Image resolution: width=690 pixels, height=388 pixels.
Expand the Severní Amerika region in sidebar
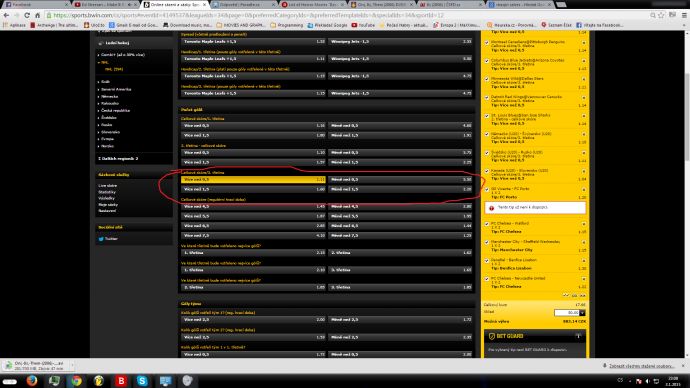pyautogui.click(x=115, y=89)
